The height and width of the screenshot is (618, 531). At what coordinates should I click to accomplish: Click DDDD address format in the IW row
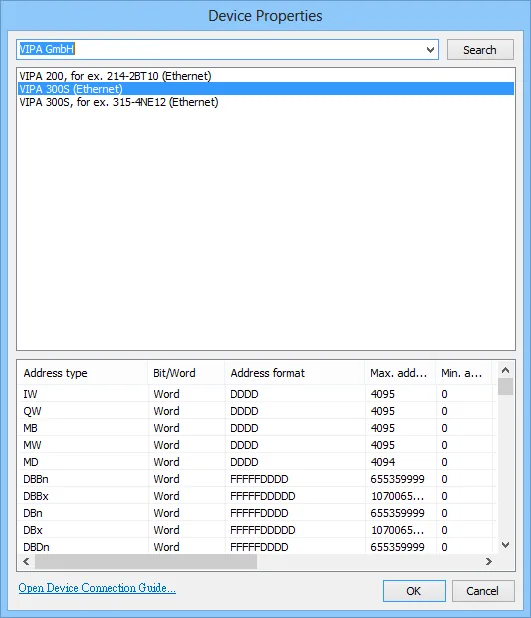[244, 394]
